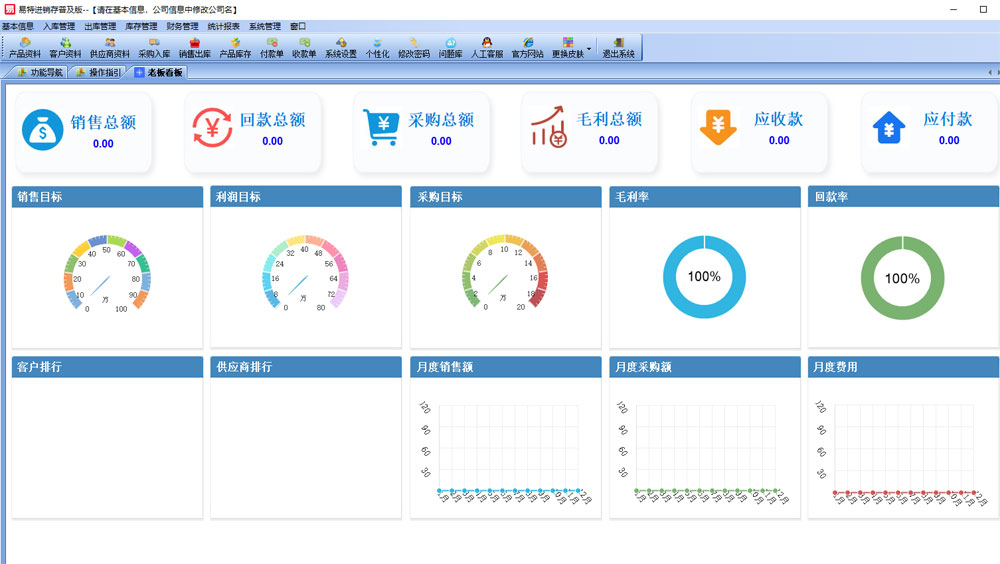The image size is (1000, 564).
Task: Click the 月度销售额 line chart
Action: [506, 451]
